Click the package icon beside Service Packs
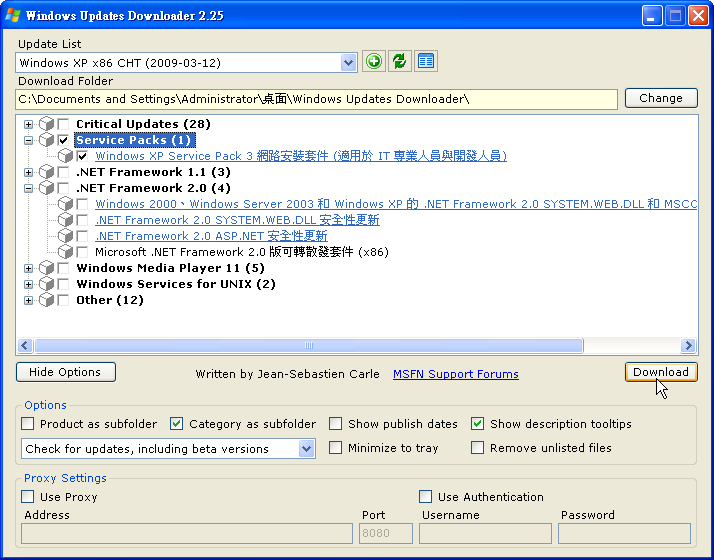The image size is (714, 560). pos(46,140)
